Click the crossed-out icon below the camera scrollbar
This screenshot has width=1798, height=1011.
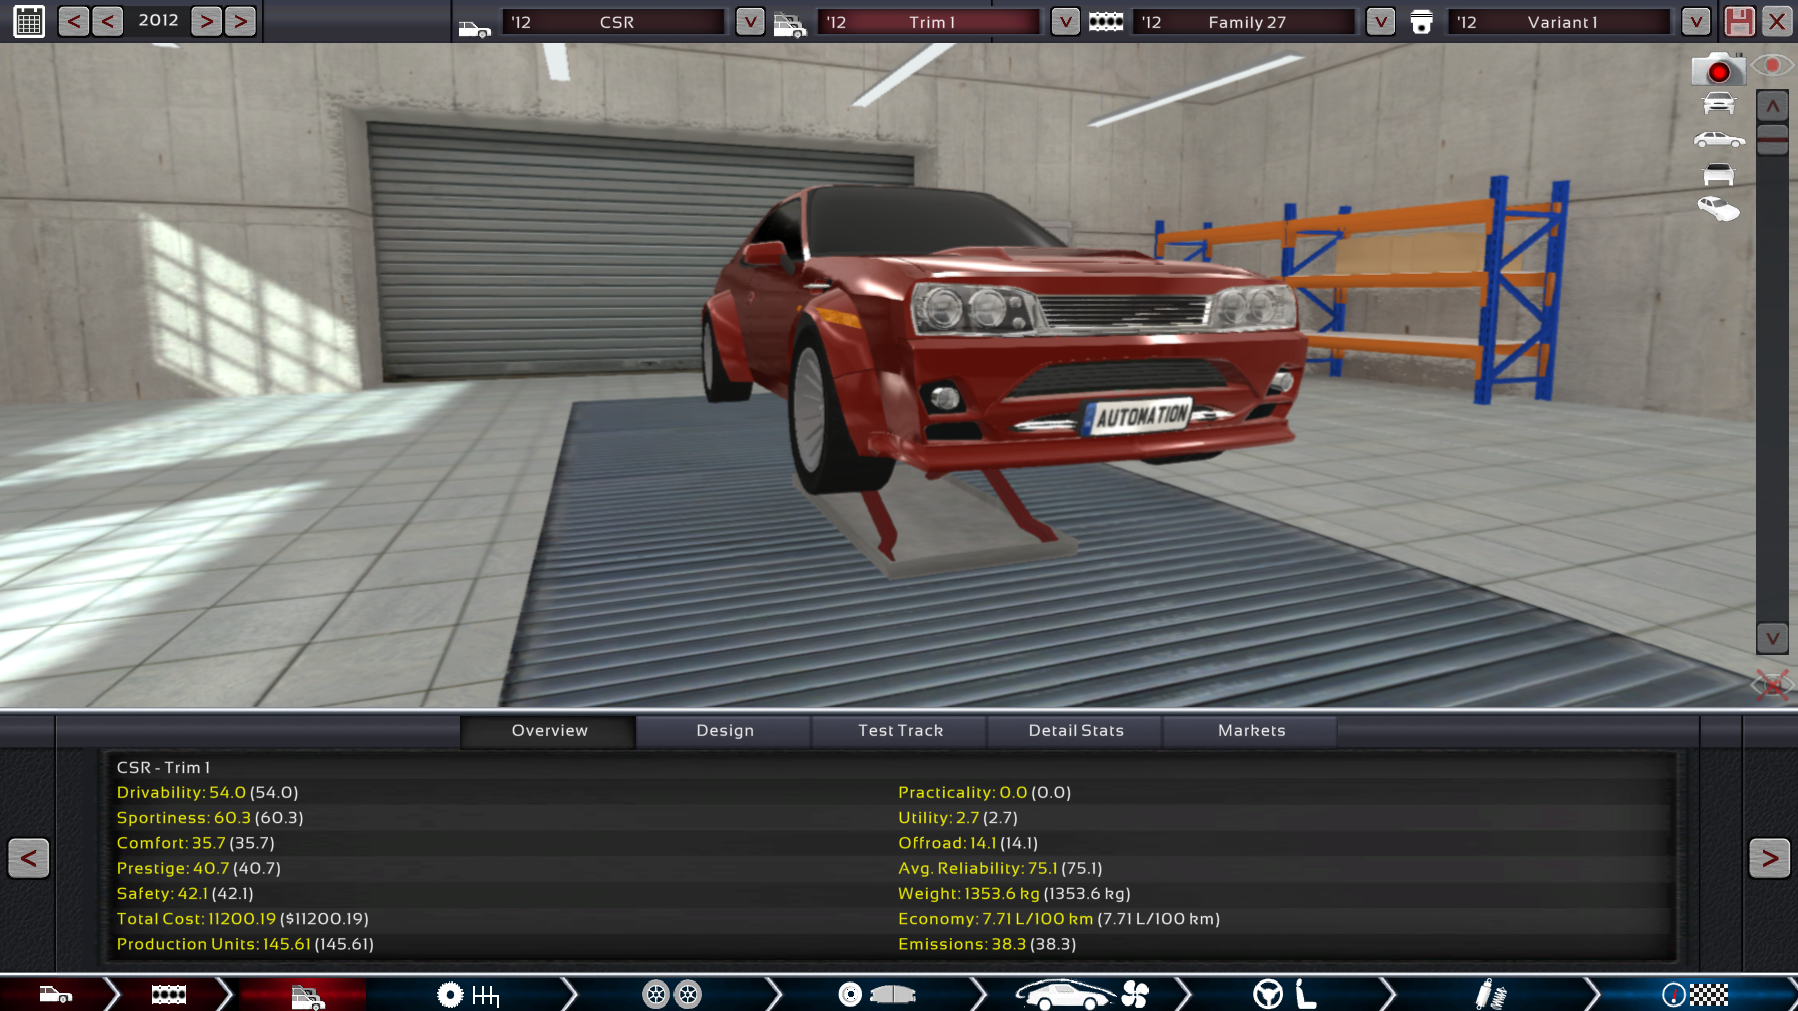(x=1773, y=685)
